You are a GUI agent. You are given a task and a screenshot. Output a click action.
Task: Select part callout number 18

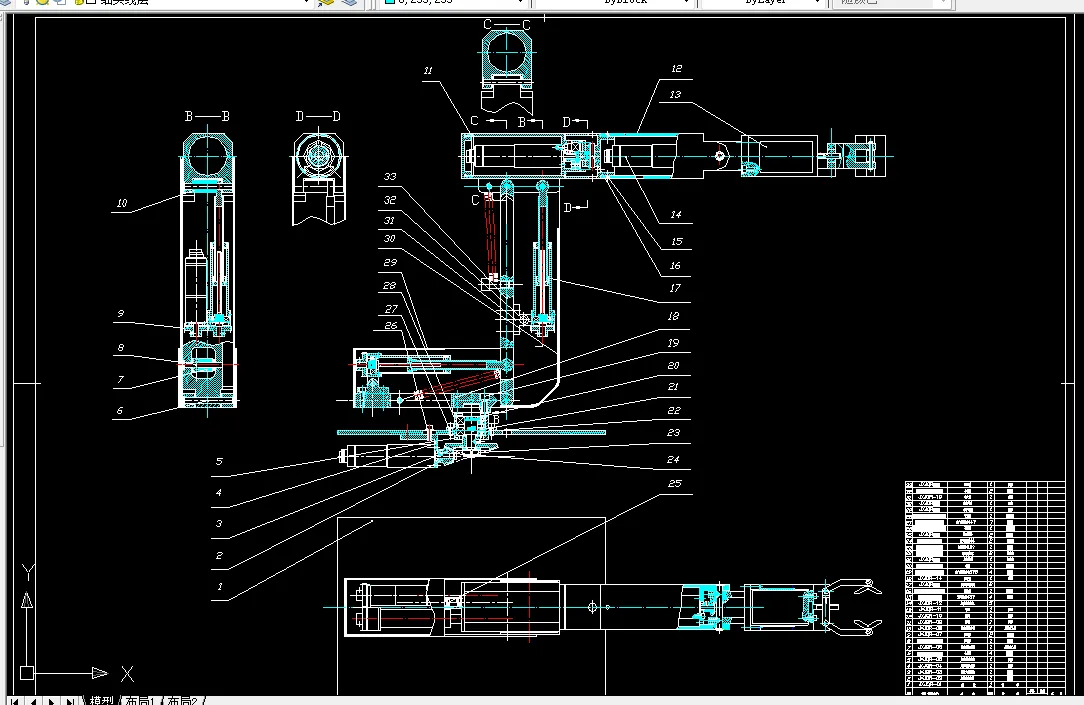[x=673, y=317]
